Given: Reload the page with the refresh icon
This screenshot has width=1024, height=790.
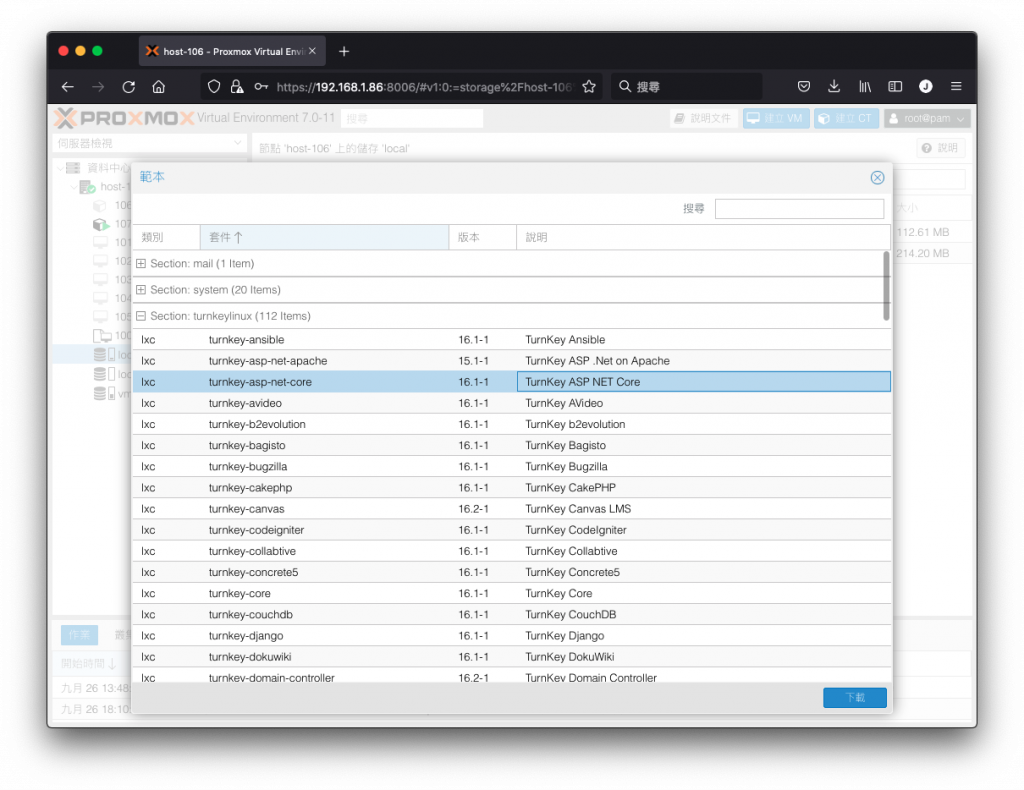Looking at the screenshot, I should click(129, 87).
